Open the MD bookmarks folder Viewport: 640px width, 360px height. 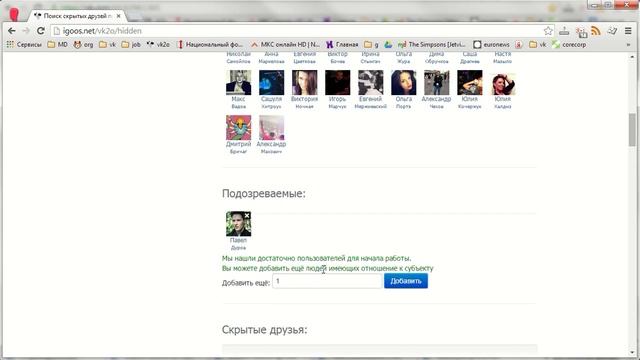click(x=58, y=44)
